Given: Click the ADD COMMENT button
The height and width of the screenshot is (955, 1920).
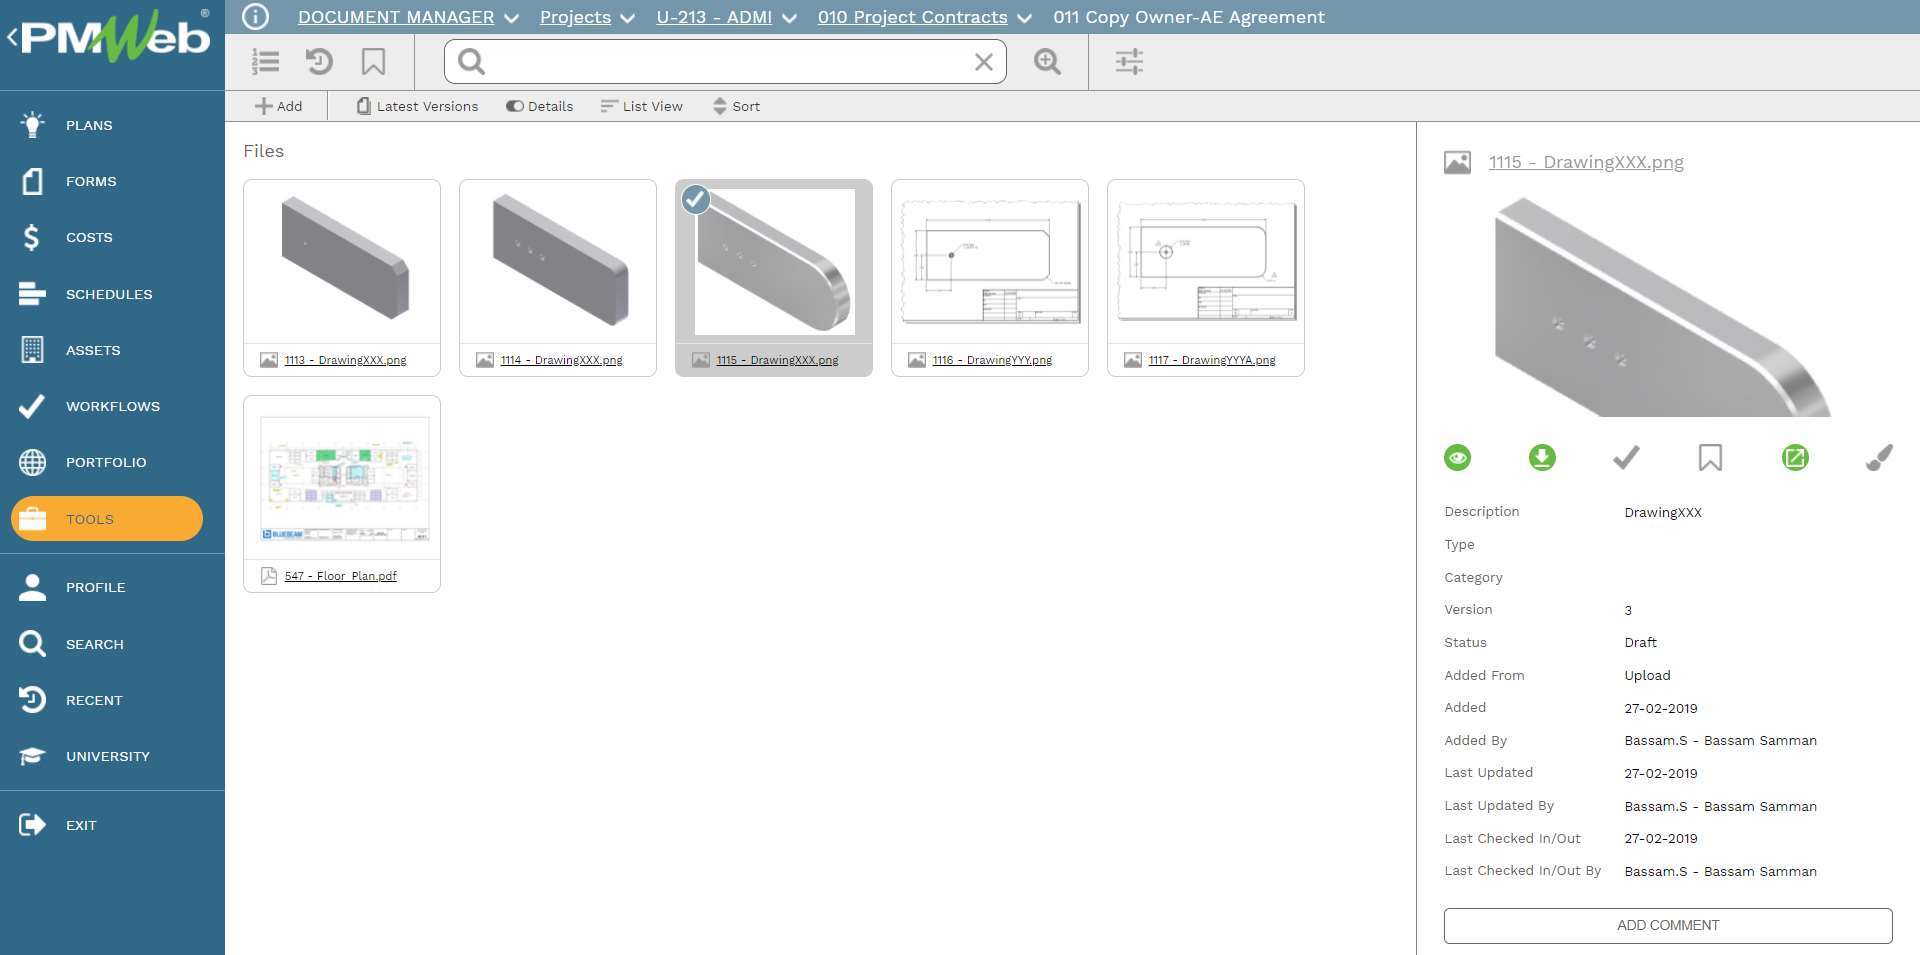Looking at the screenshot, I should [x=1668, y=926].
